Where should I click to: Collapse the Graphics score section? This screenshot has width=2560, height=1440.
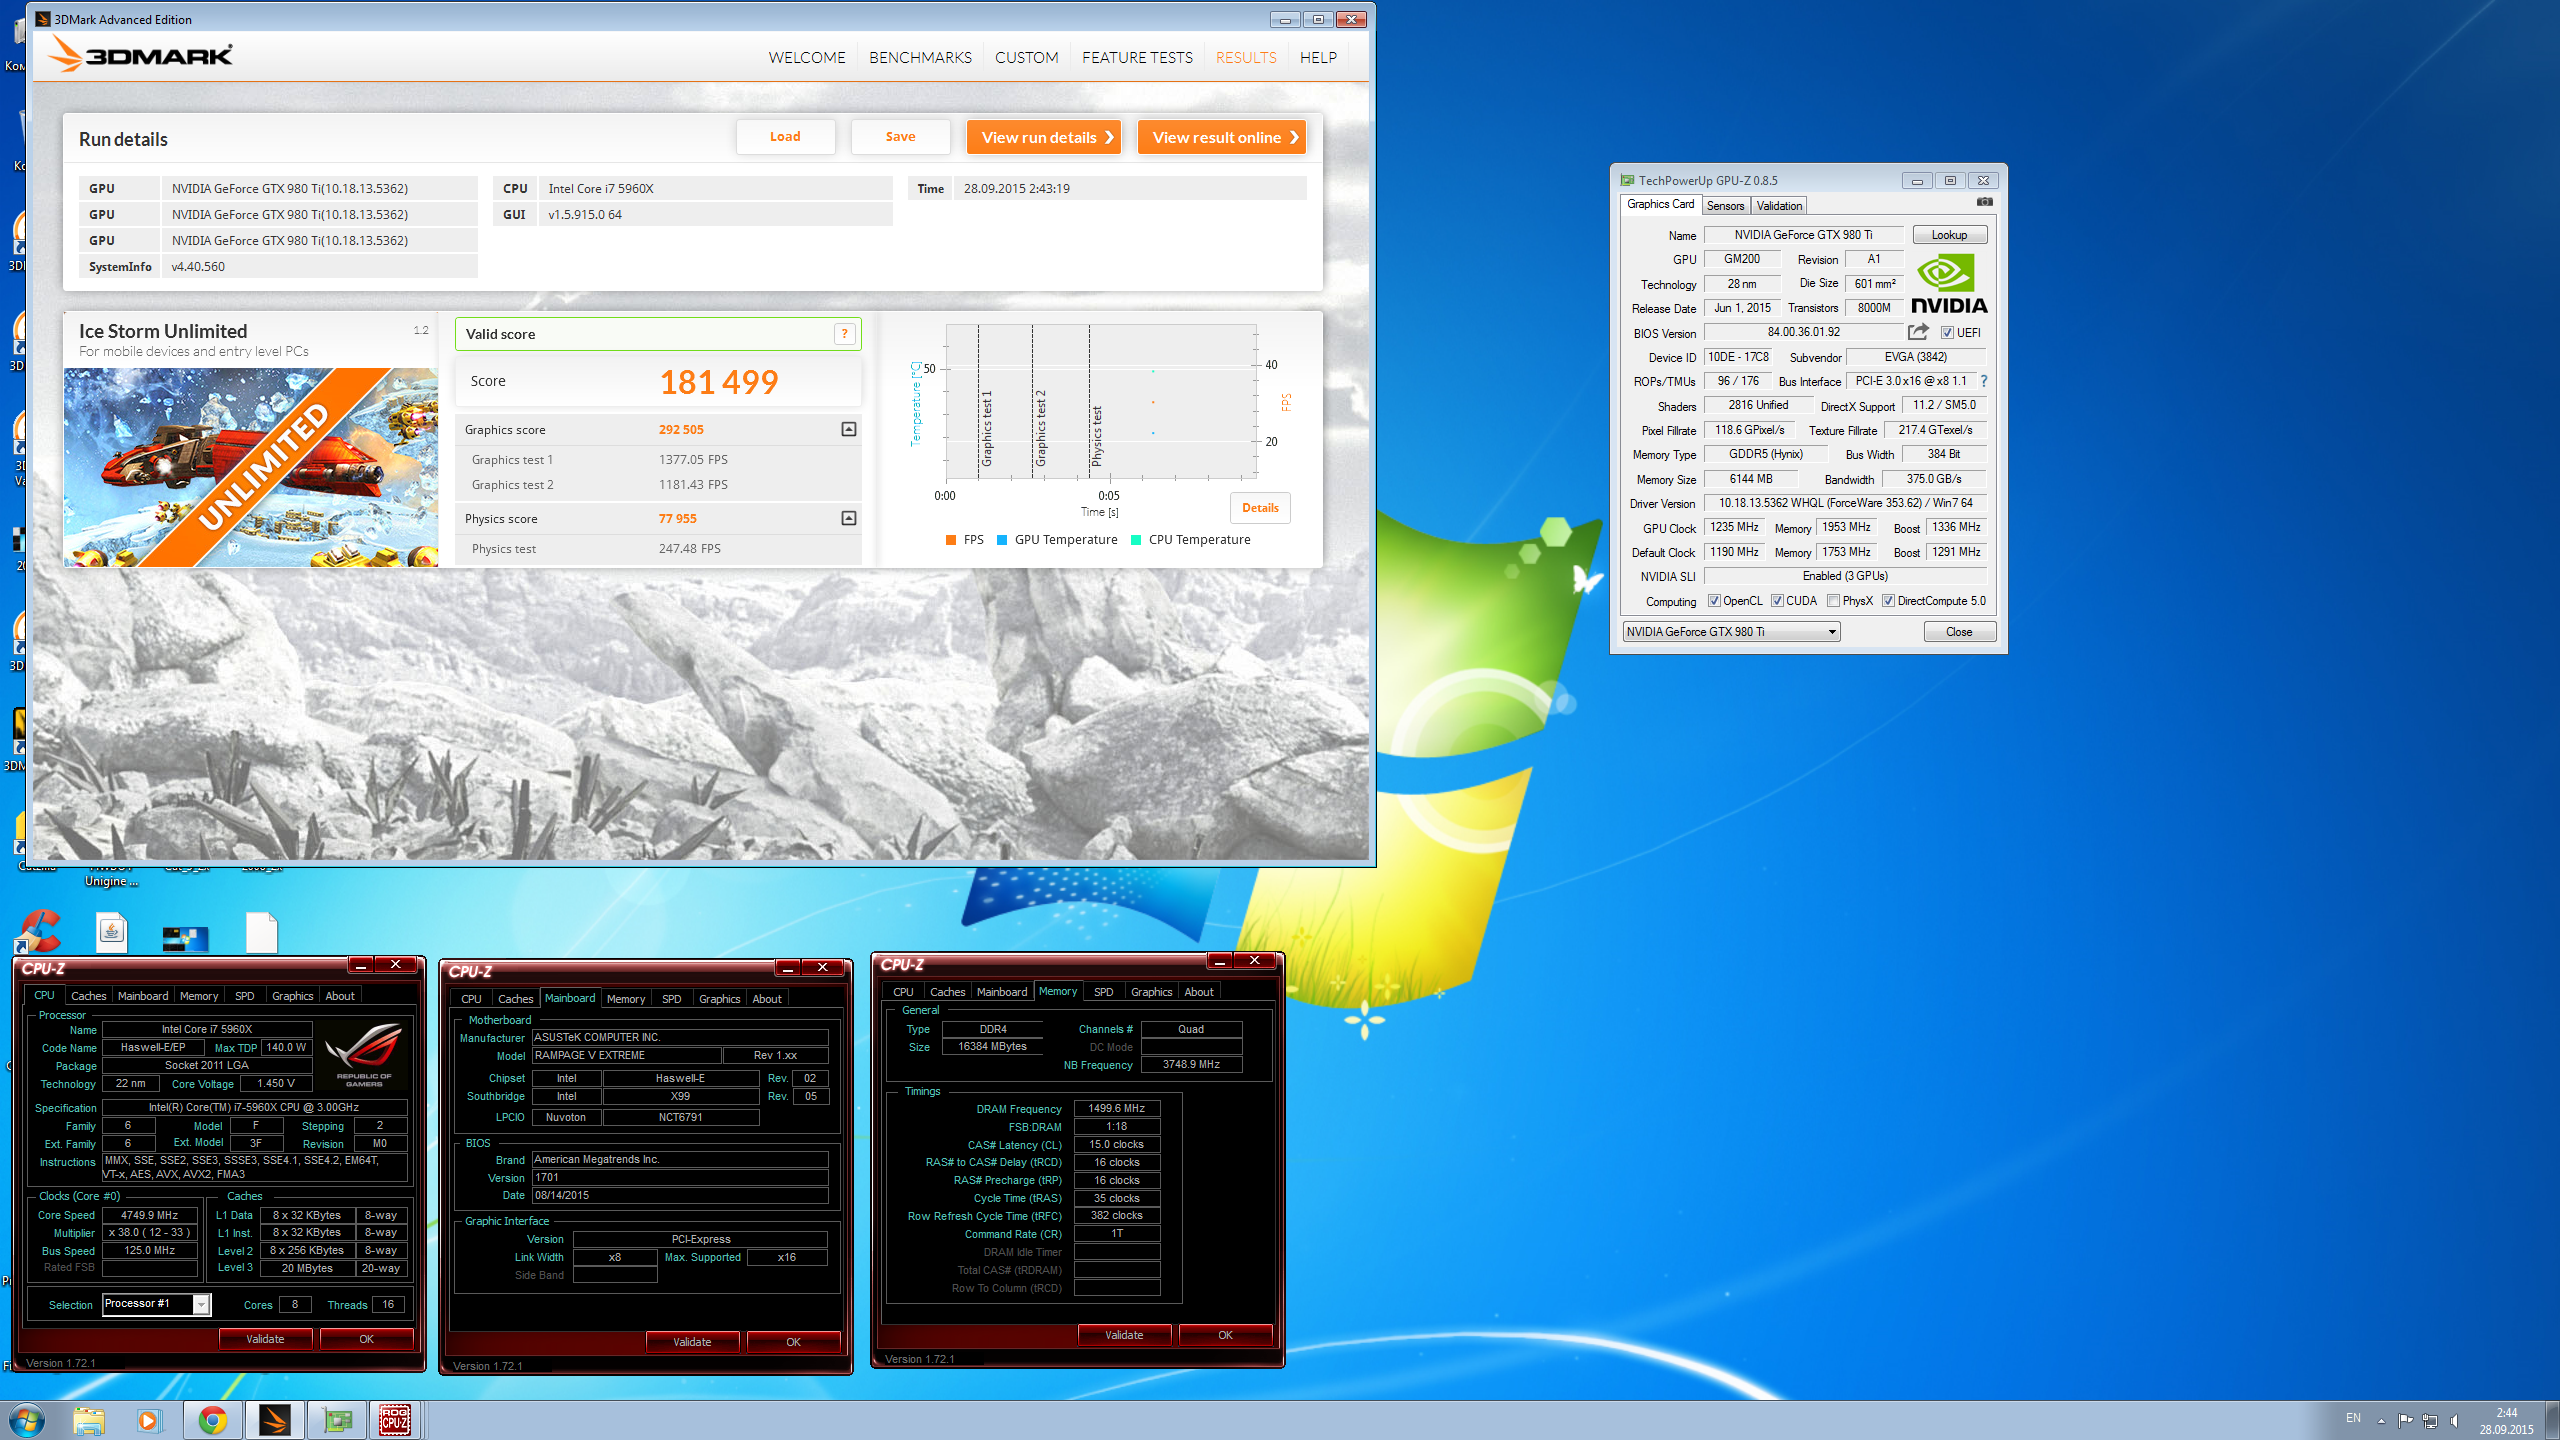click(848, 429)
